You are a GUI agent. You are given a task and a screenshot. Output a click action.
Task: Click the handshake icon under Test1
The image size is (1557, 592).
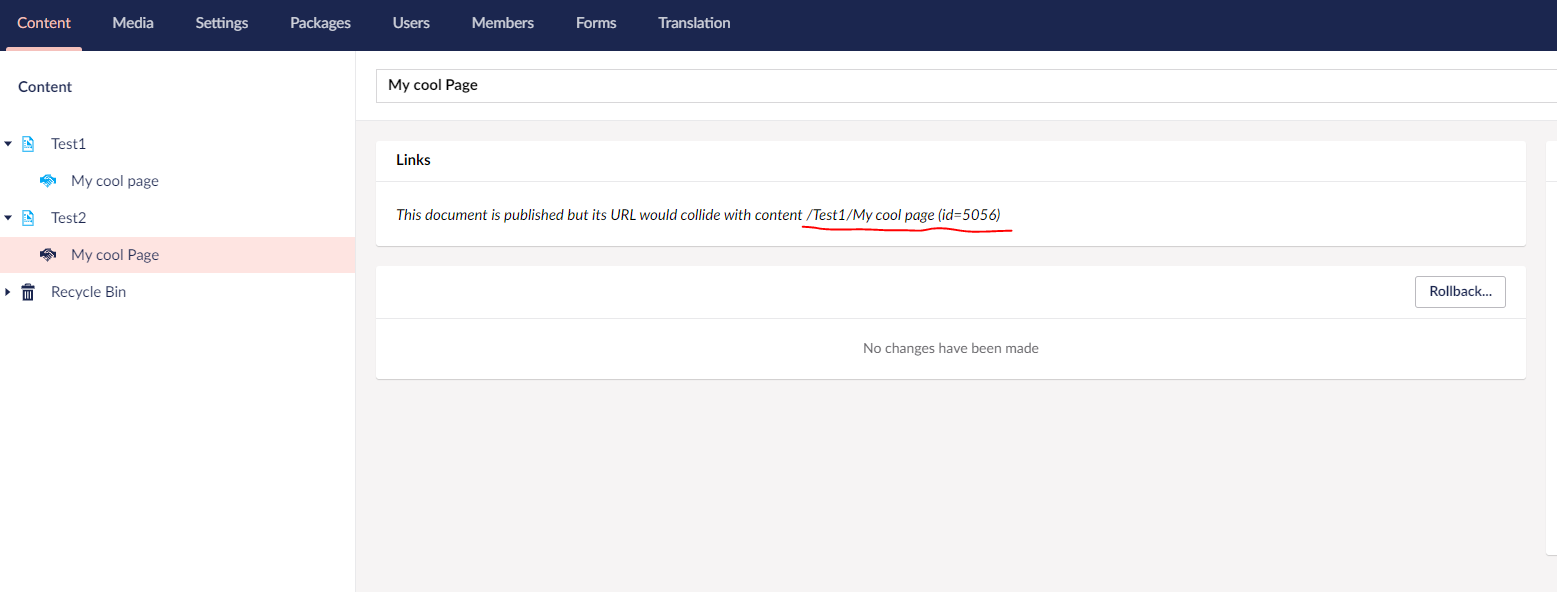47,181
